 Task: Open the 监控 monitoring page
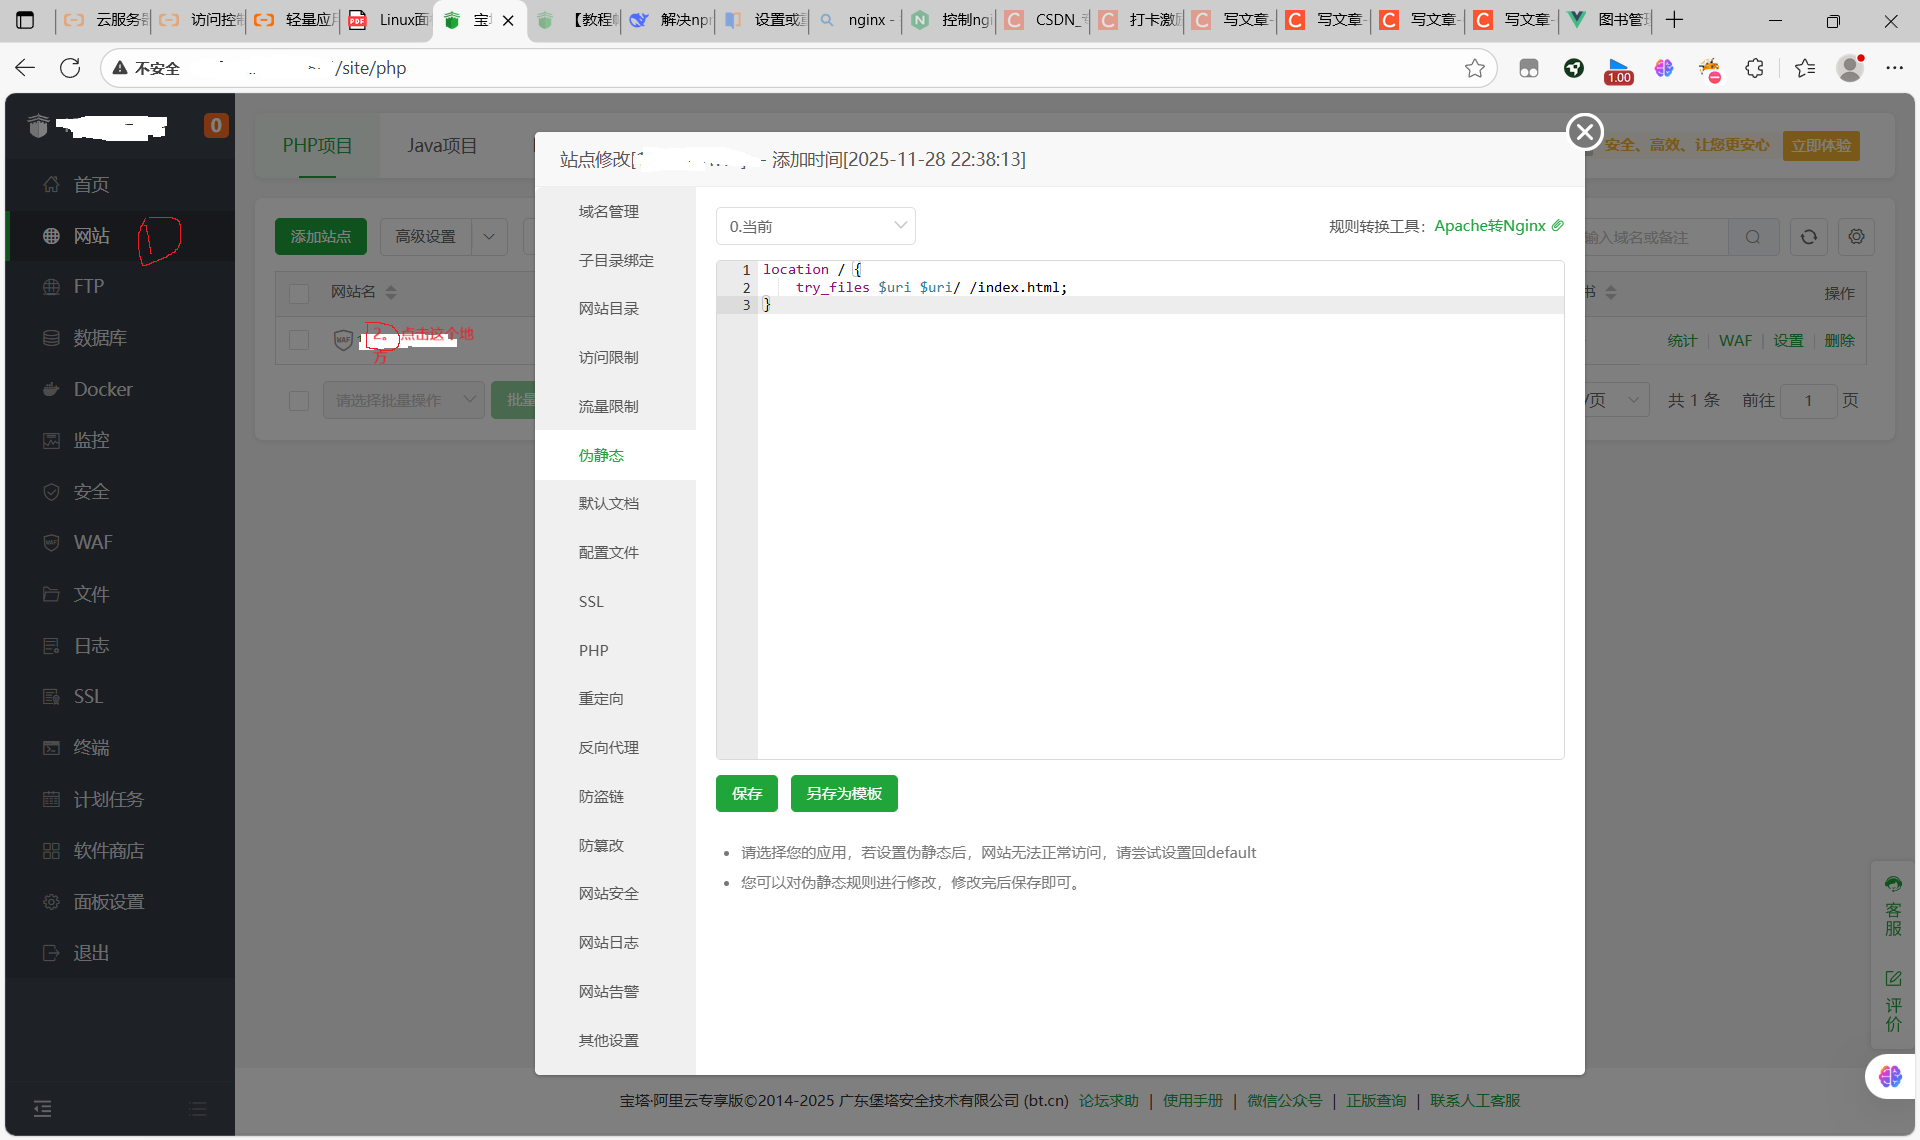90,440
